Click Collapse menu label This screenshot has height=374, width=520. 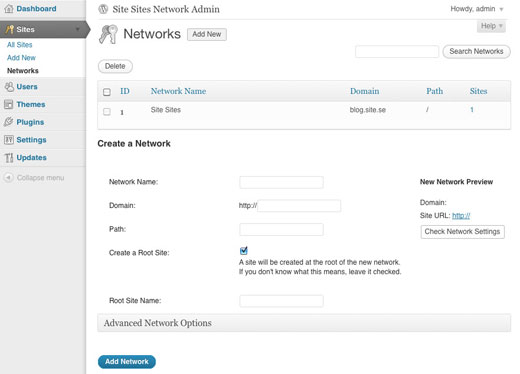point(41,178)
